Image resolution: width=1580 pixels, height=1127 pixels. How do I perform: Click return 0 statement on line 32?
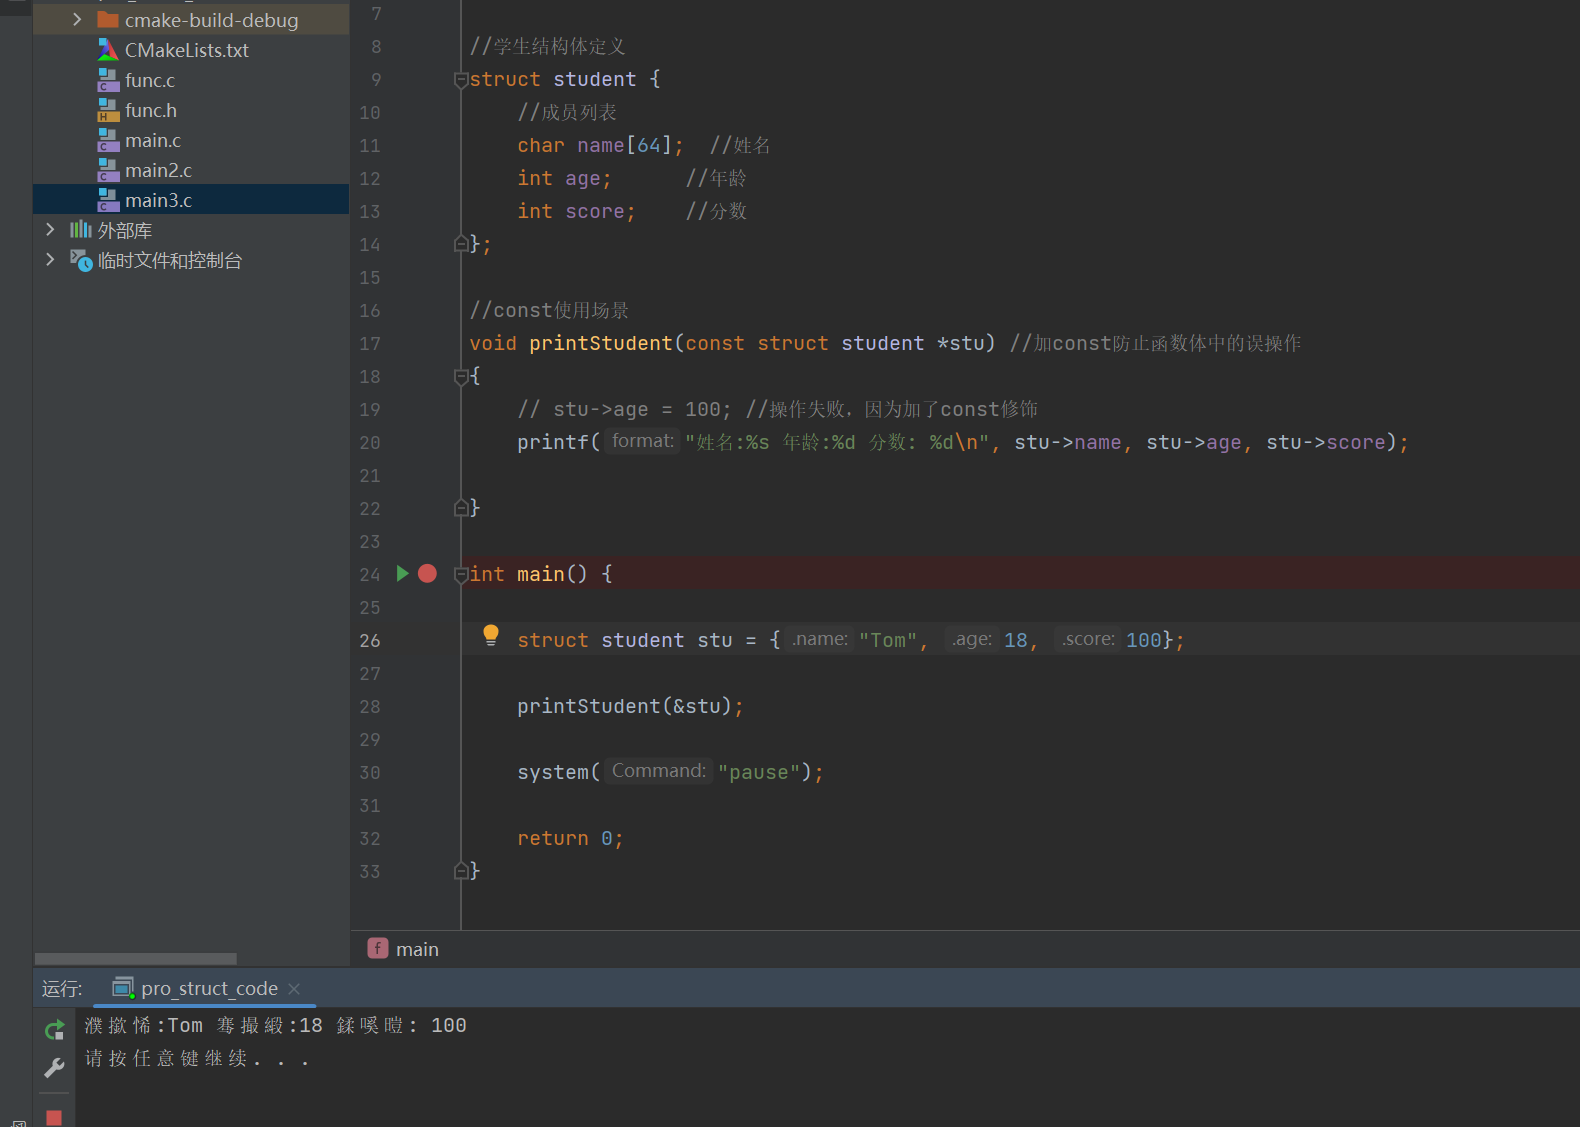coord(570,838)
